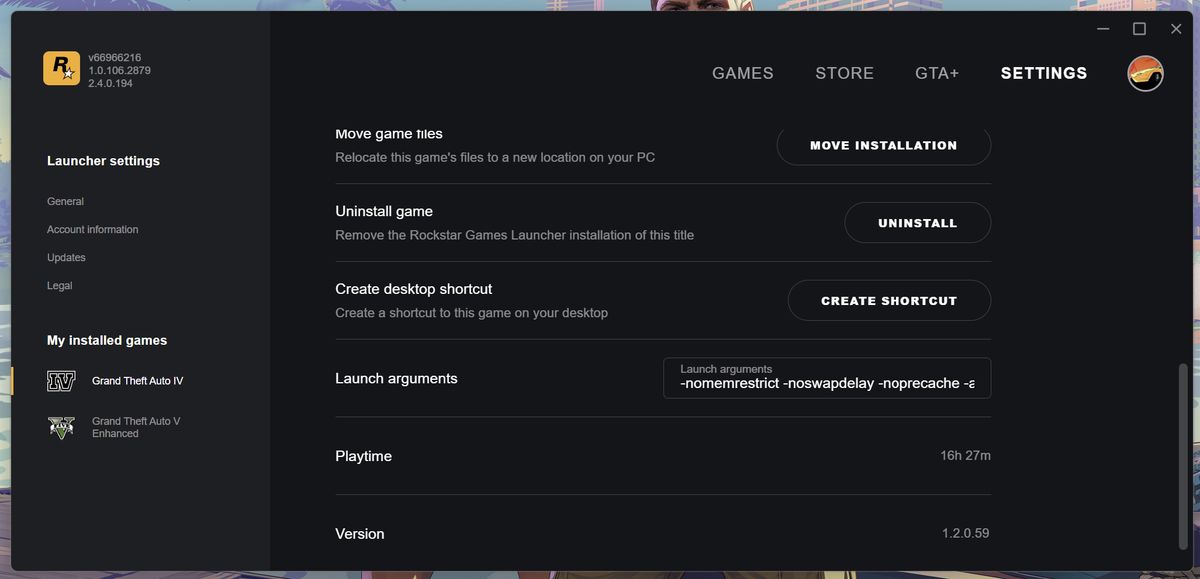Select Grand Theft Auto IV in installed games

coord(138,381)
